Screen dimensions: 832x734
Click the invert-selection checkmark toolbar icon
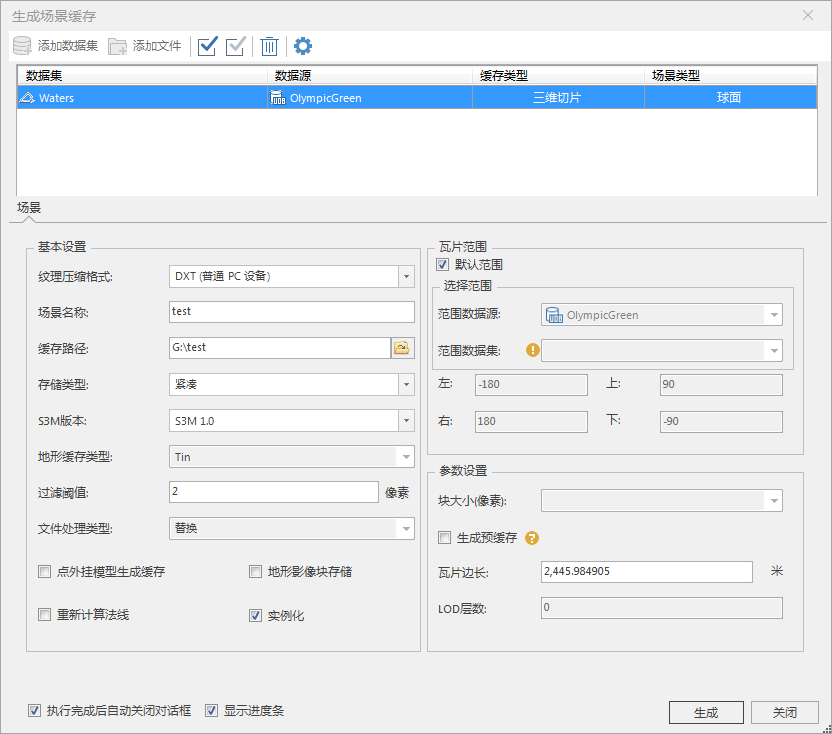tap(236, 46)
